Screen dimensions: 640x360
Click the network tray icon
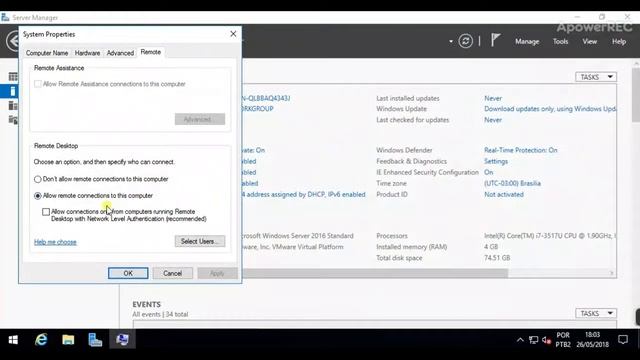533,340
